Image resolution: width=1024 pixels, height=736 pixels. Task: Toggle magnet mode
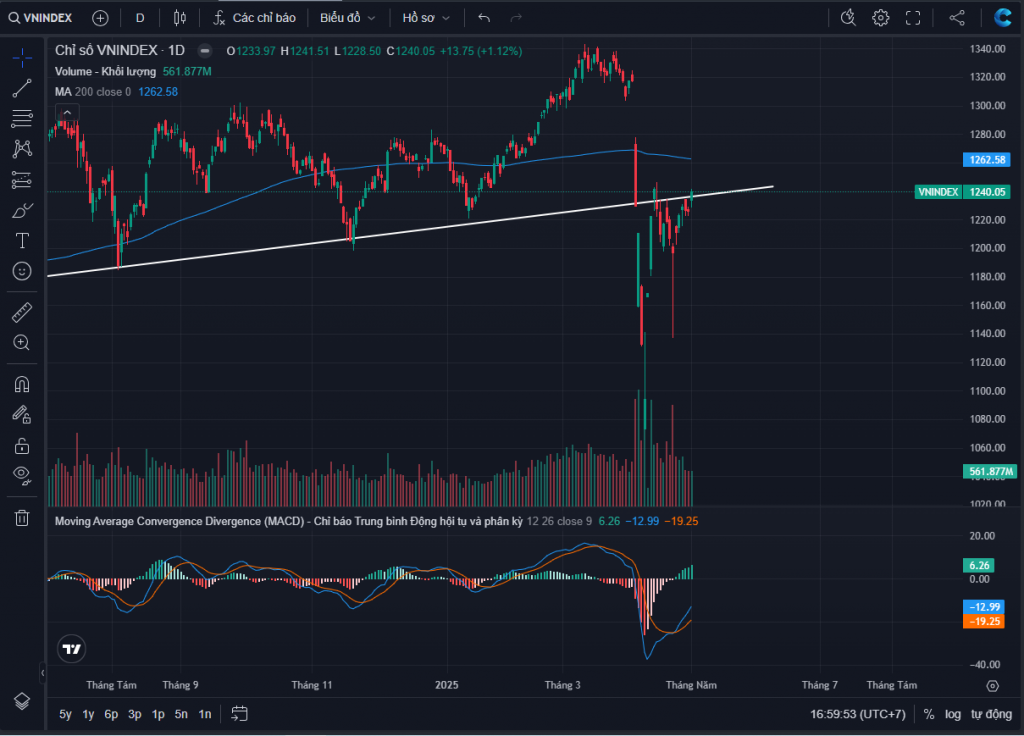pyautogui.click(x=22, y=385)
